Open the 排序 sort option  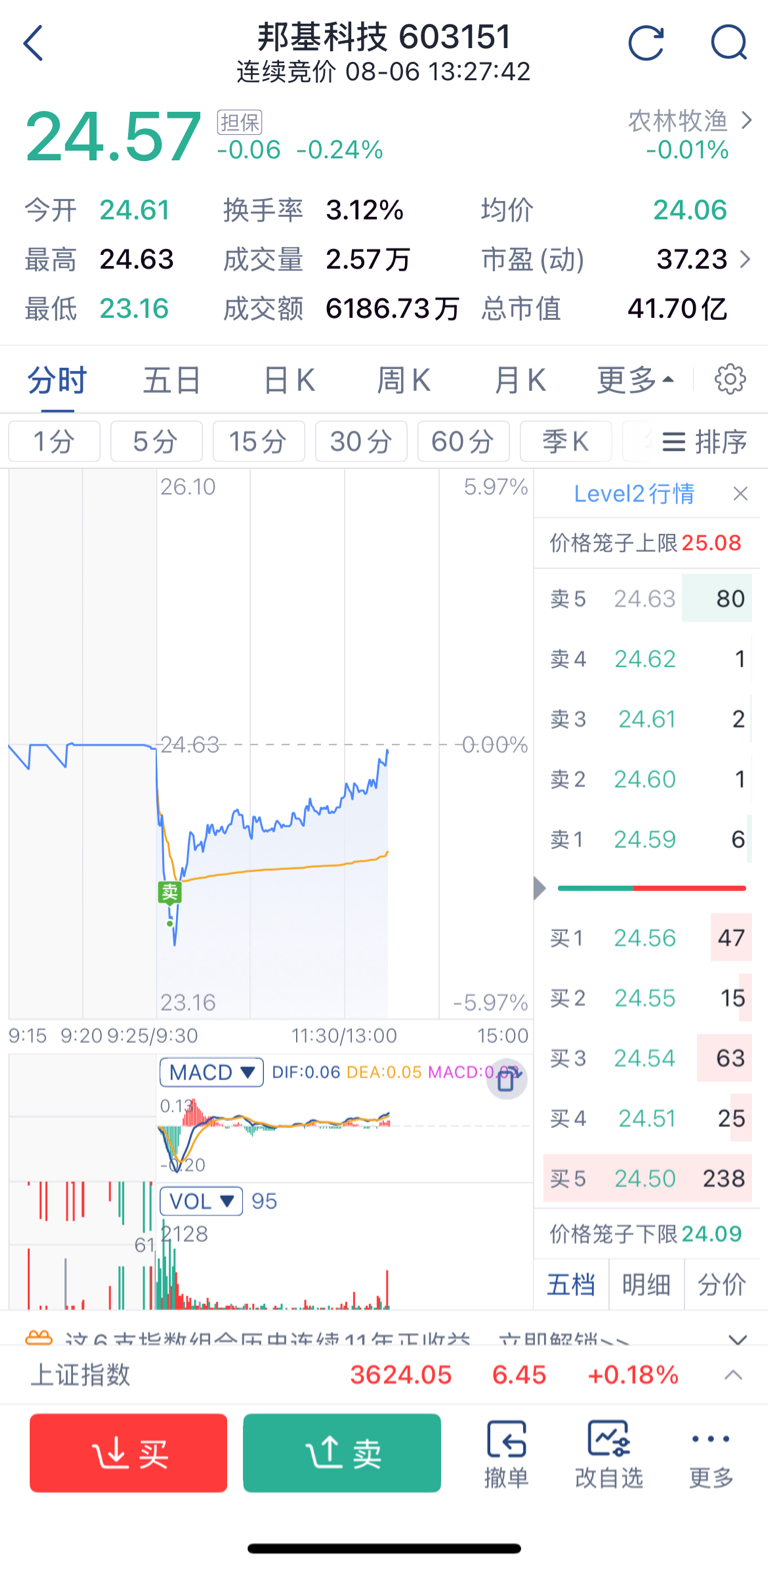705,441
